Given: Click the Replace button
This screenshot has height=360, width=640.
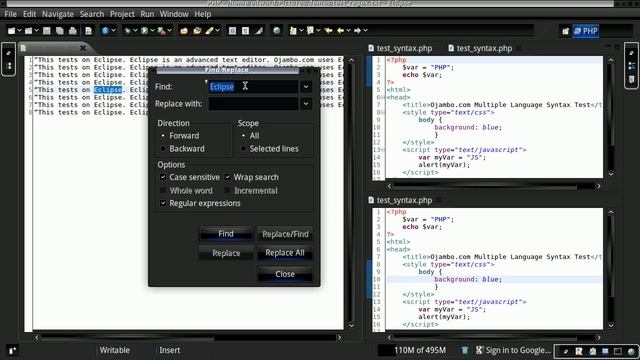Looking at the screenshot, I should tap(226, 253).
